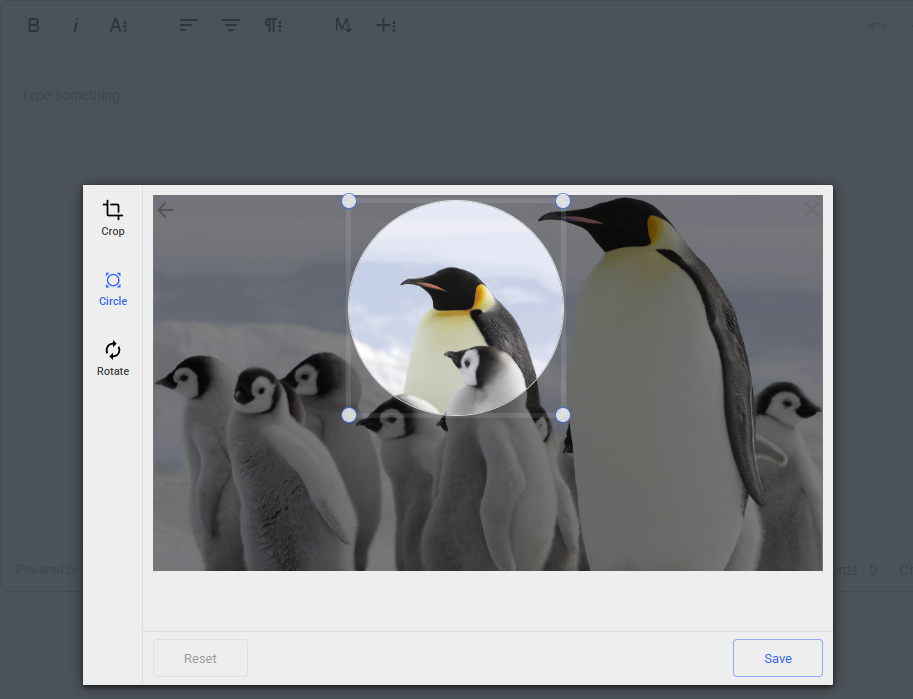913x699 pixels.
Task: Toggle italic formatting
Action: click(x=76, y=26)
